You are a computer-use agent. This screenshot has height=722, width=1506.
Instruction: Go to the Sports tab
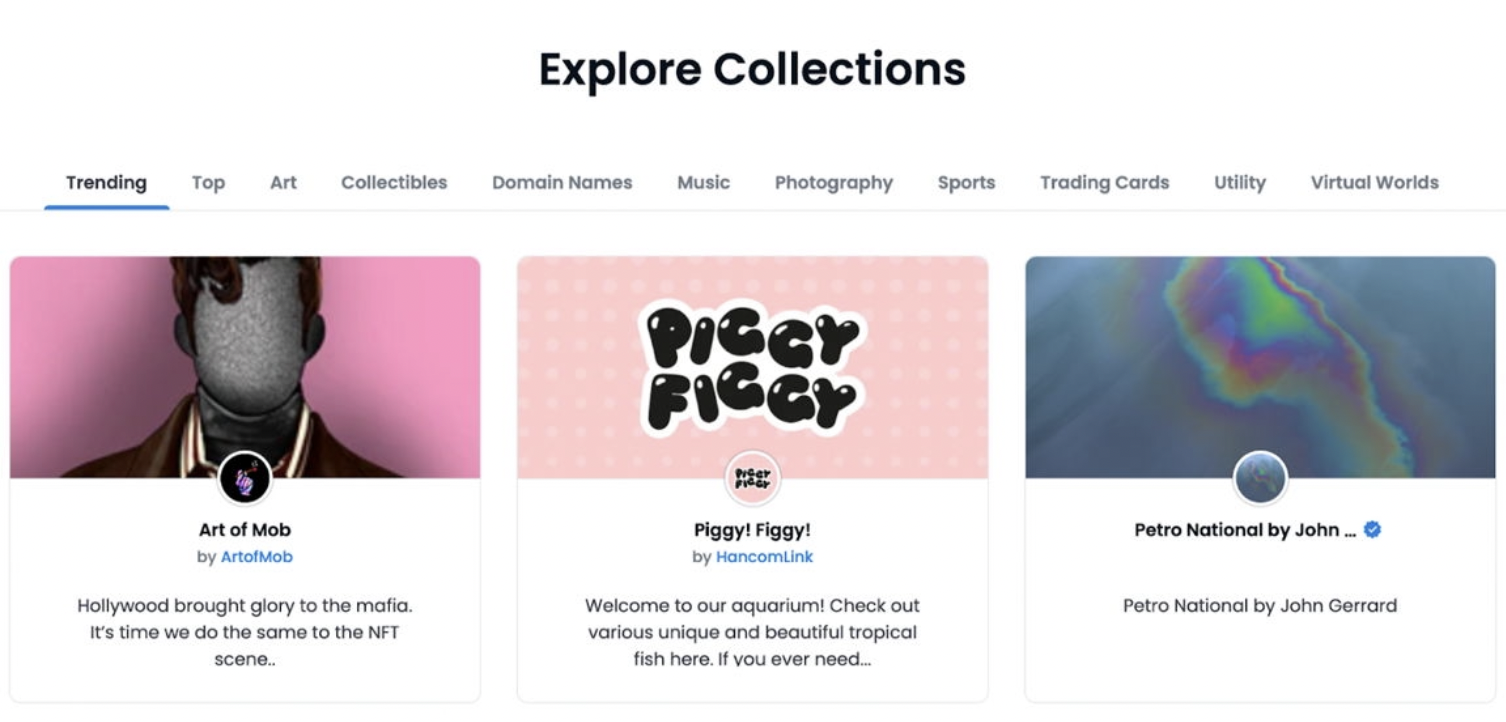point(966,183)
